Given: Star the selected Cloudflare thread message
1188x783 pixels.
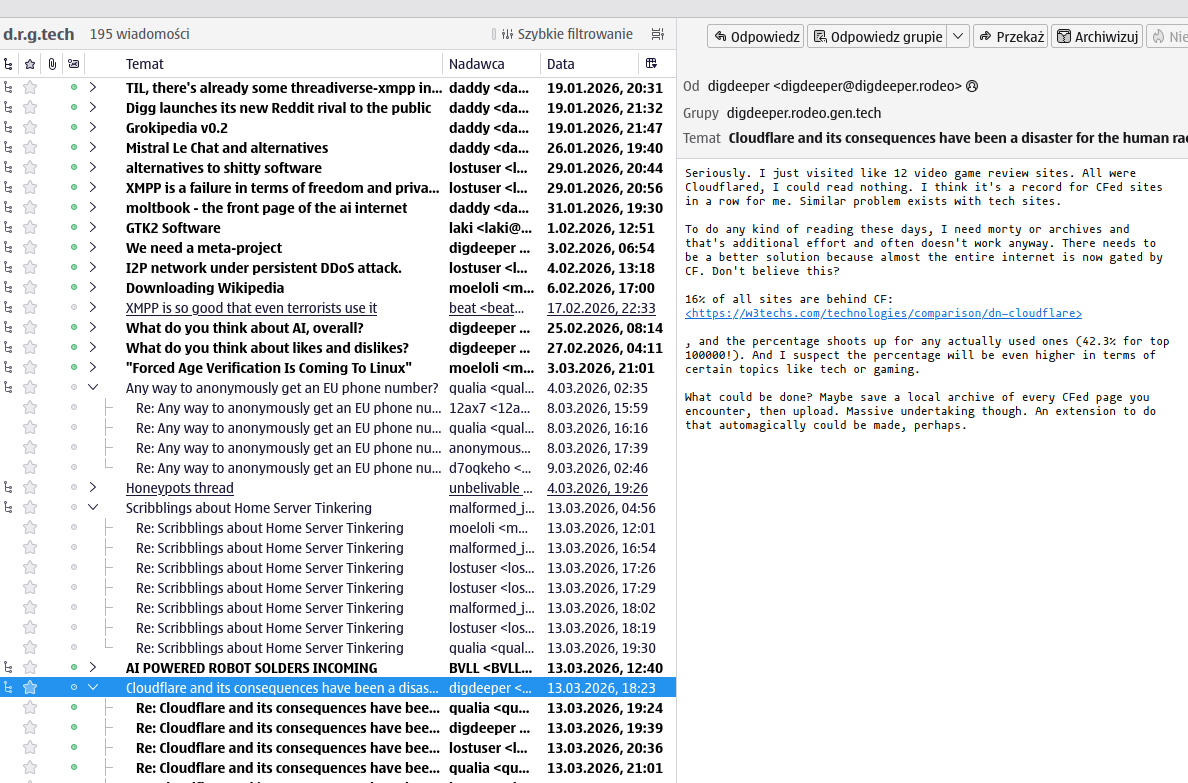Looking at the screenshot, I should click(30, 687).
